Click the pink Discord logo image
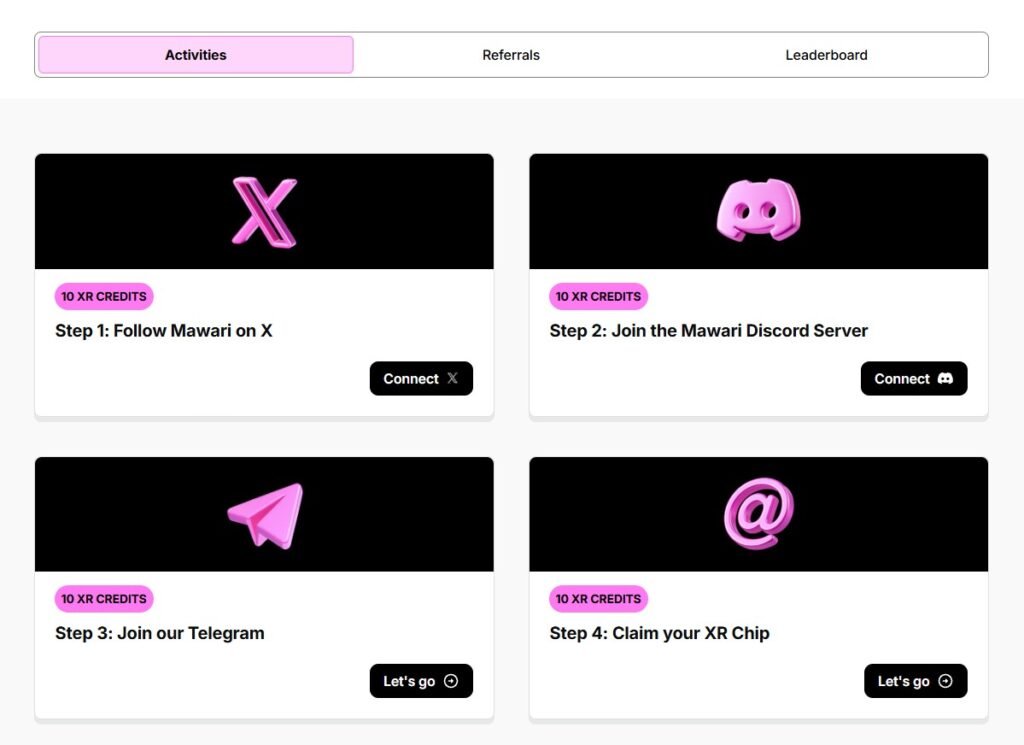Image resolution: width=1024 pixels, height=745 pixels. coord(758,210)
